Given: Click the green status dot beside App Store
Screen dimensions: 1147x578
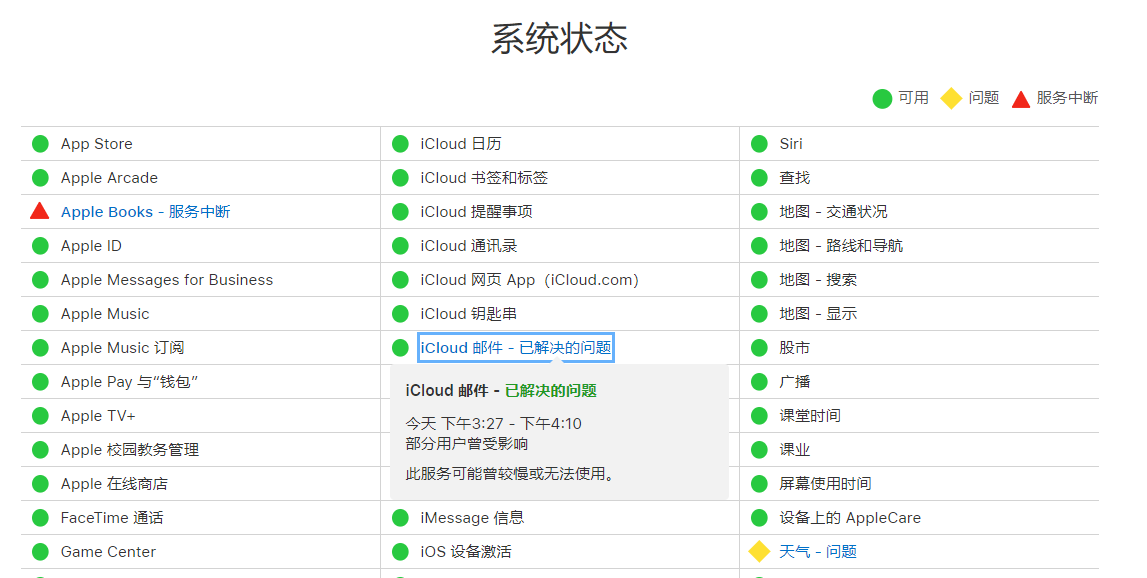Looking at the screenshot, I should [x=40, y=143].
